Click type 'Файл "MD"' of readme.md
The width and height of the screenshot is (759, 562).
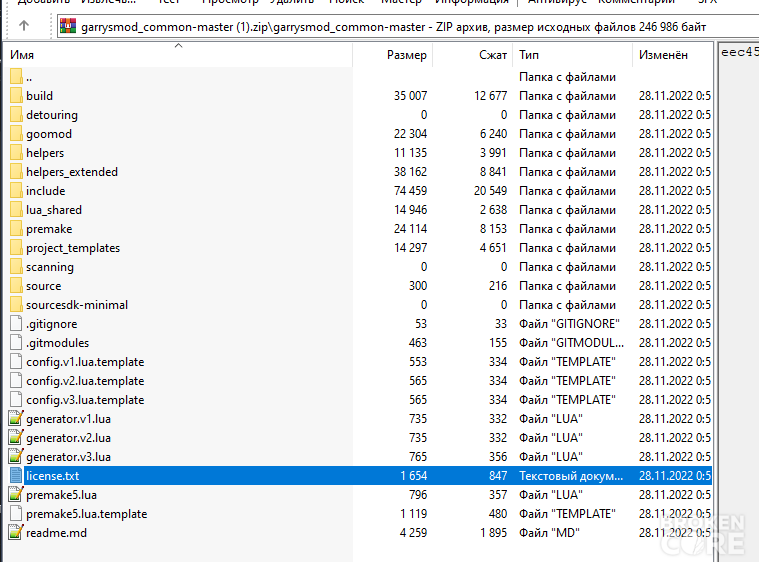pos(549,532)
